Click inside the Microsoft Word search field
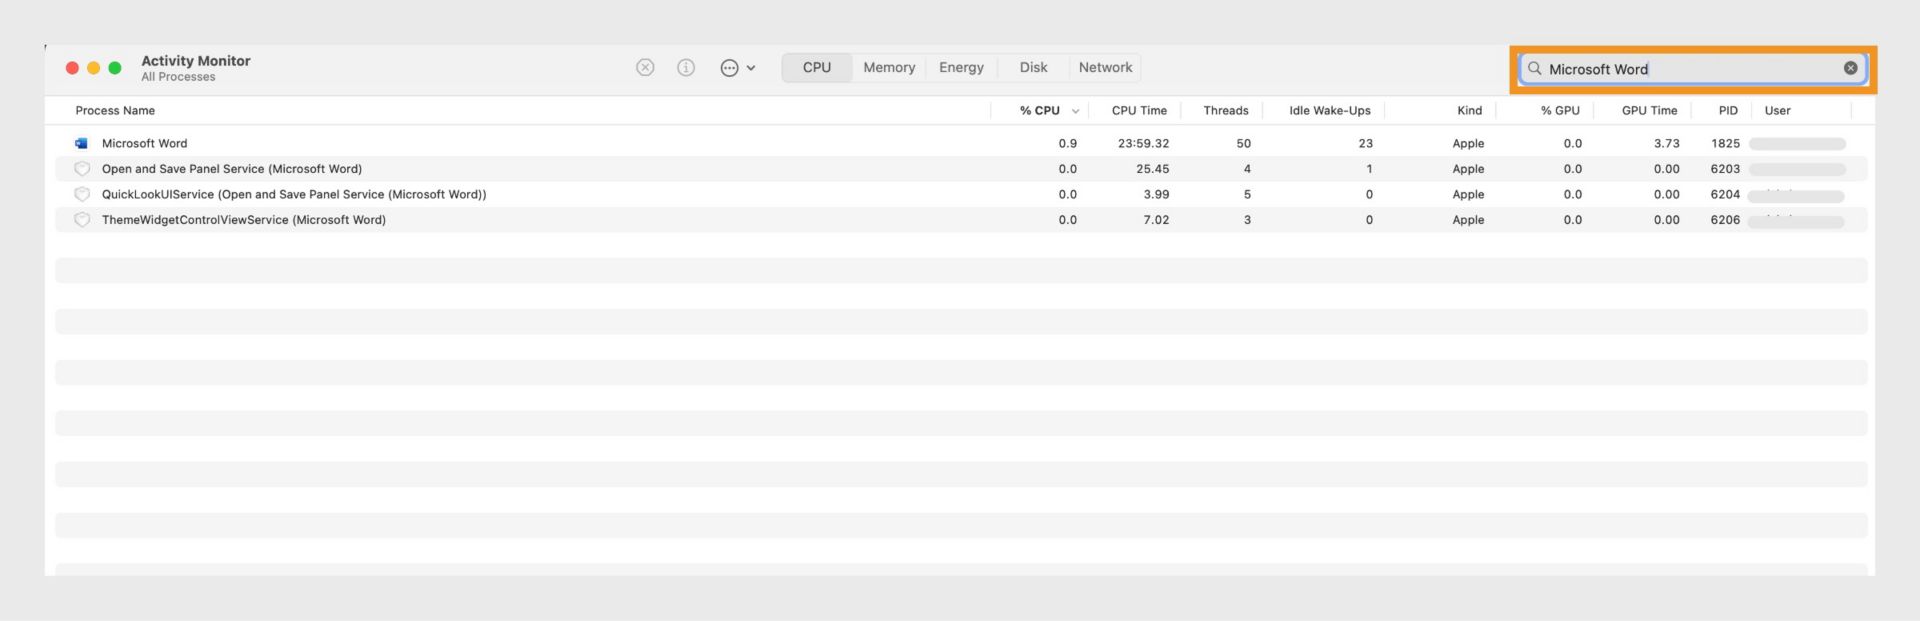The width and height of the screenshot is (1920, 621). [x=1690, y=69]
